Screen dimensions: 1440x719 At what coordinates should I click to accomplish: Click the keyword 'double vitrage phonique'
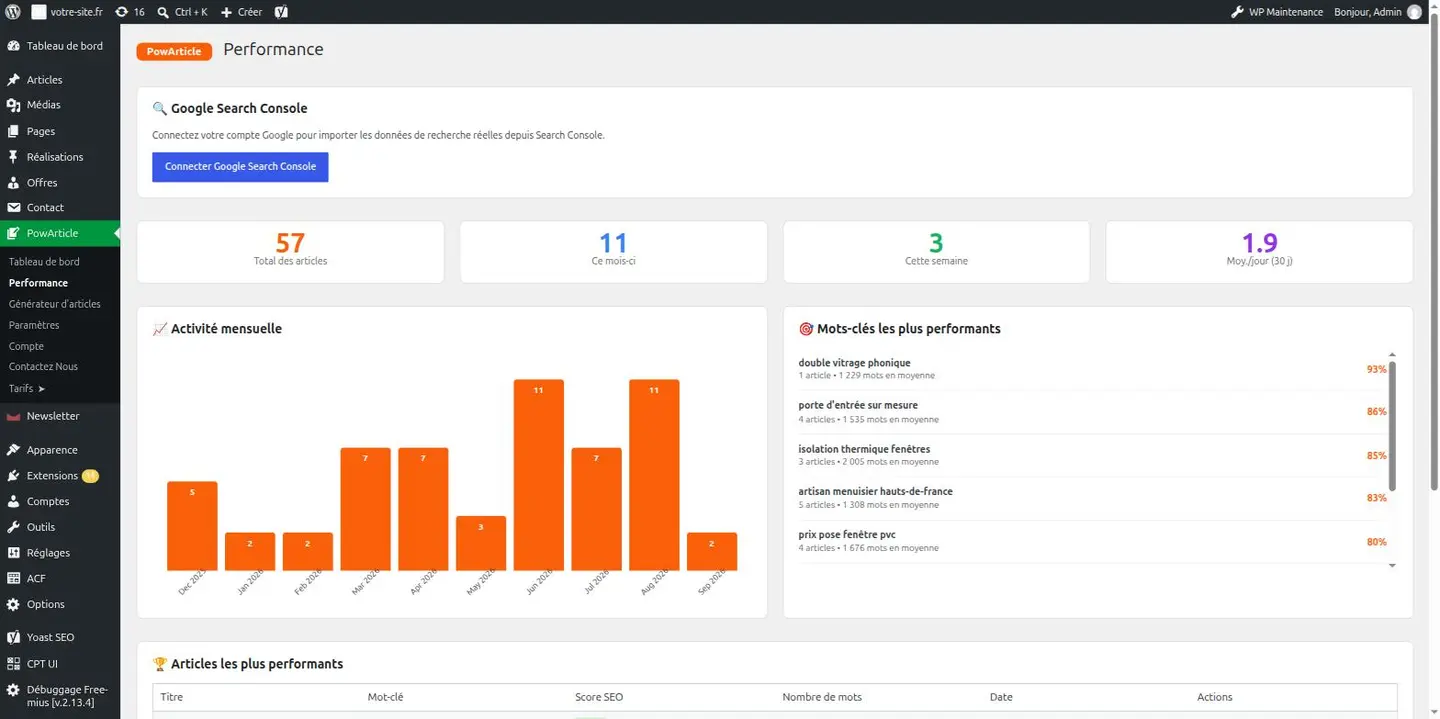pos(854,363)
